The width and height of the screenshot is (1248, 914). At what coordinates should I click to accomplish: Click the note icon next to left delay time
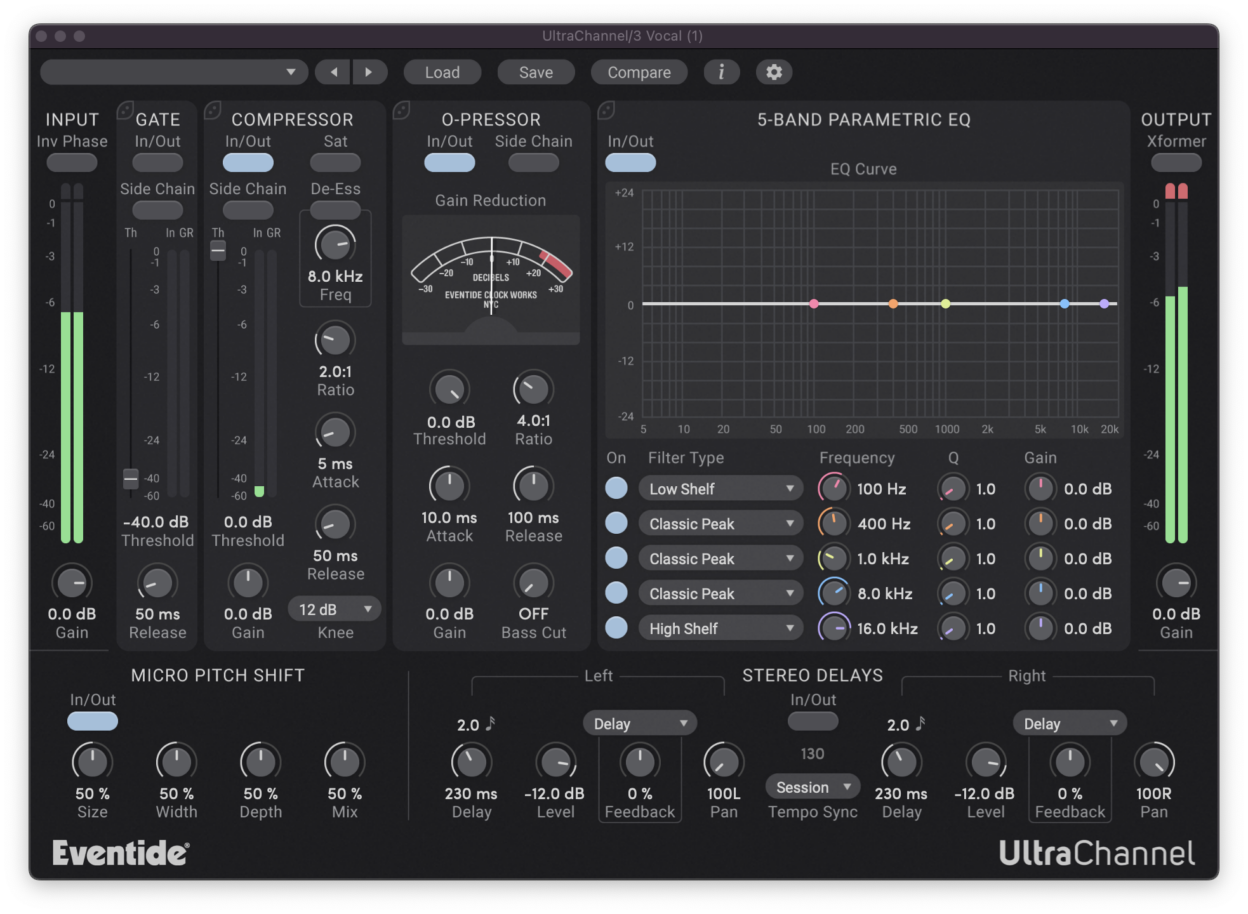[489, 722]
